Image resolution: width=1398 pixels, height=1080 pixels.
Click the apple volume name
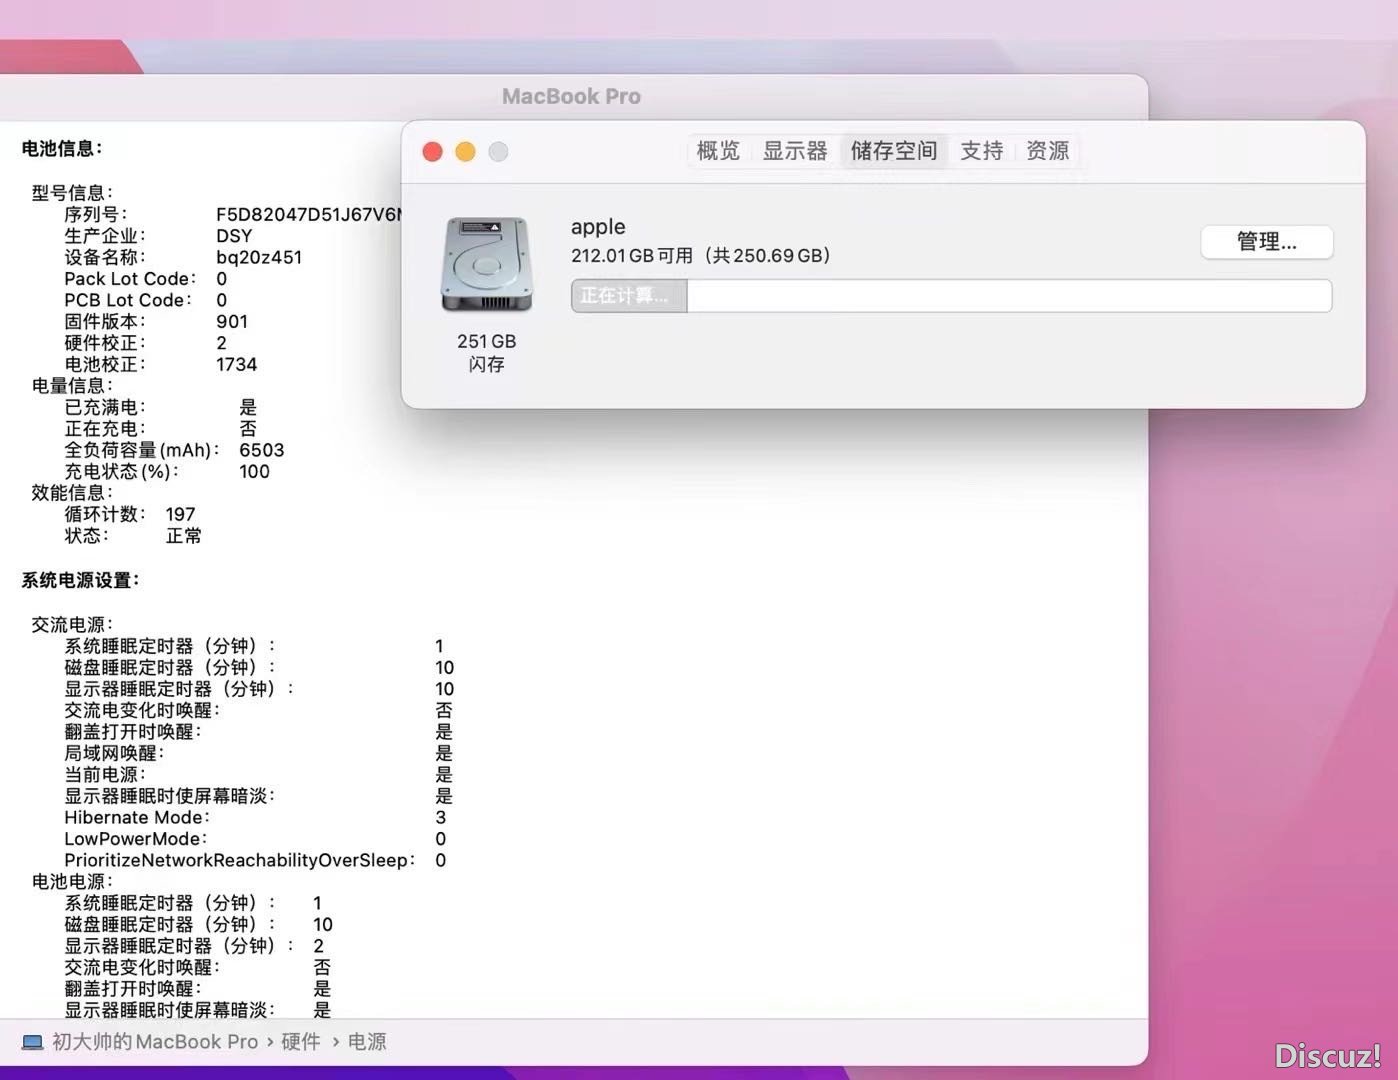pos(598,227)
